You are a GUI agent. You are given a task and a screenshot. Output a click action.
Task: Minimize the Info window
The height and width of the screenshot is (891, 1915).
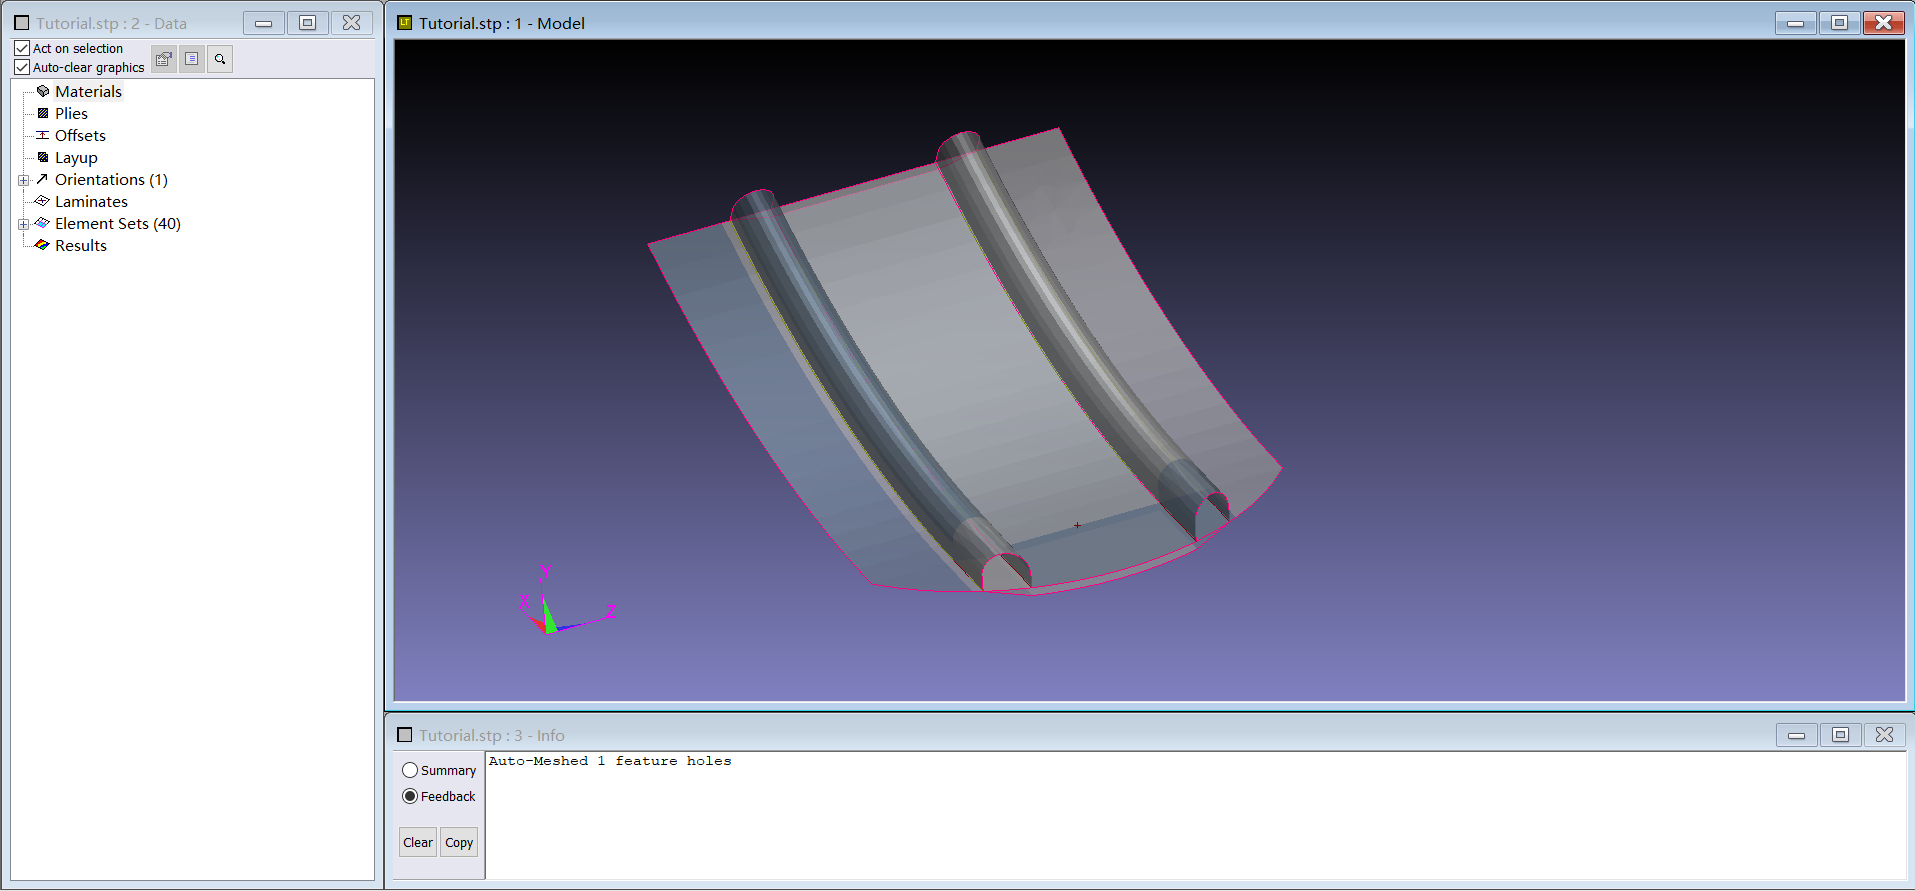[x=1797, y=735]
